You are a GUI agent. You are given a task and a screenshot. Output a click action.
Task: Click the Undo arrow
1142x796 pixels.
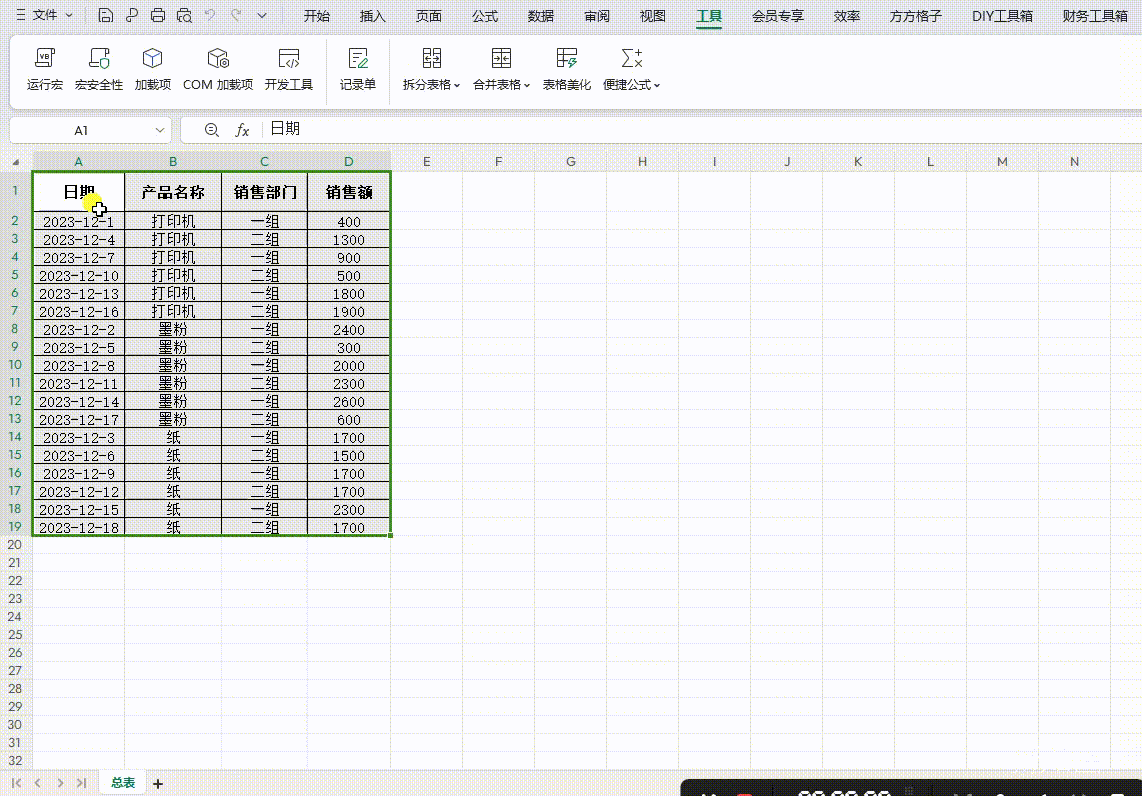pos(210,15)
